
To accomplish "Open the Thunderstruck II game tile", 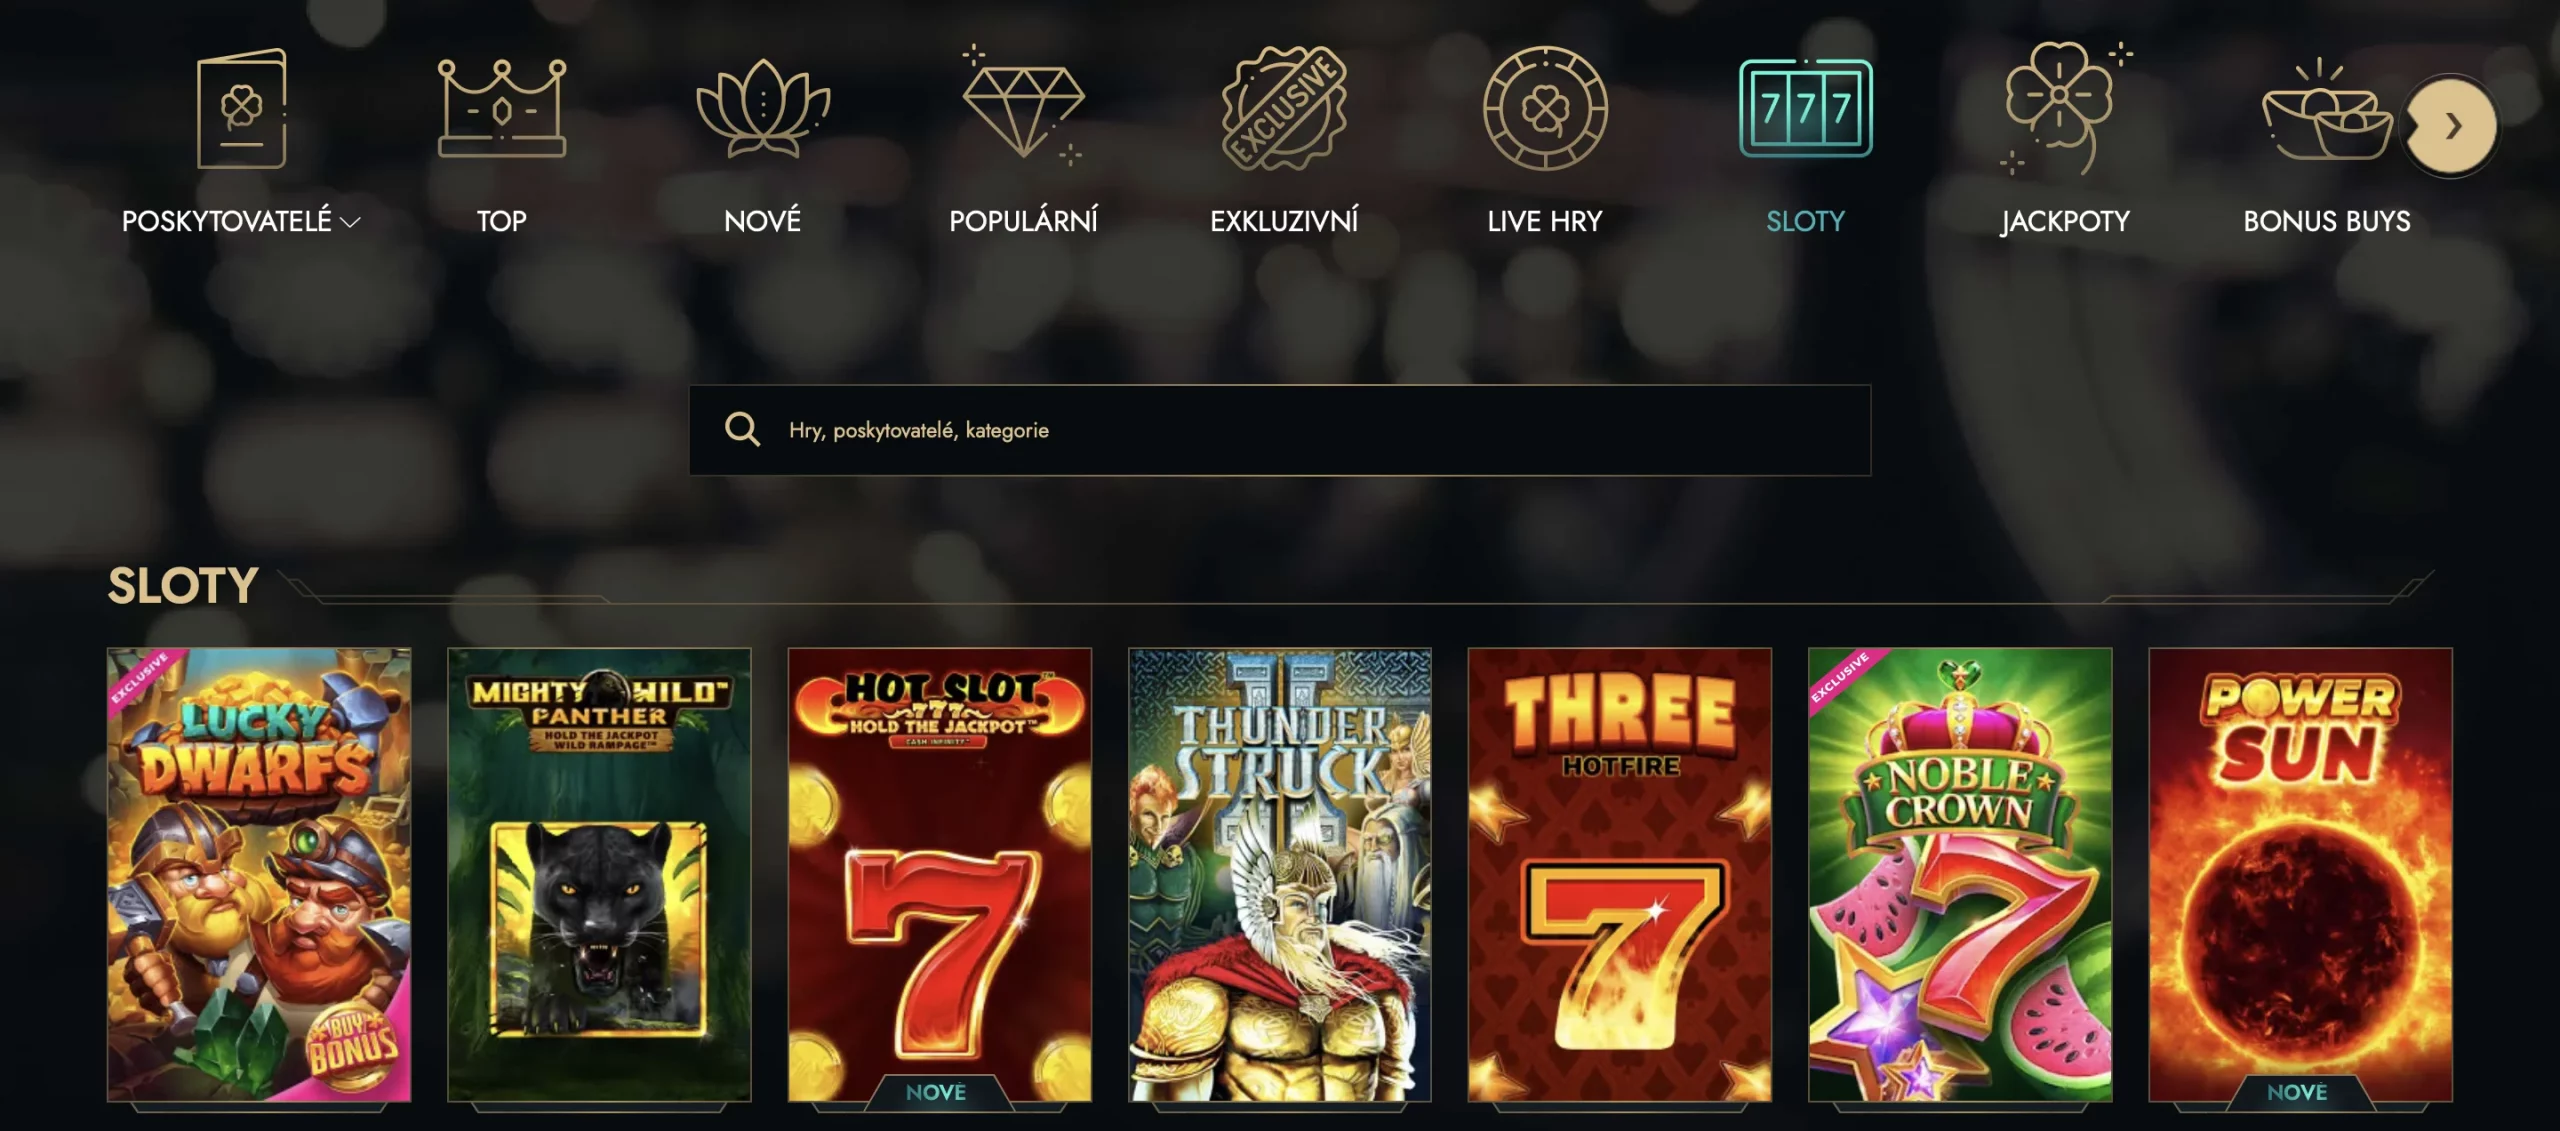I will [x=1280, y=875].
